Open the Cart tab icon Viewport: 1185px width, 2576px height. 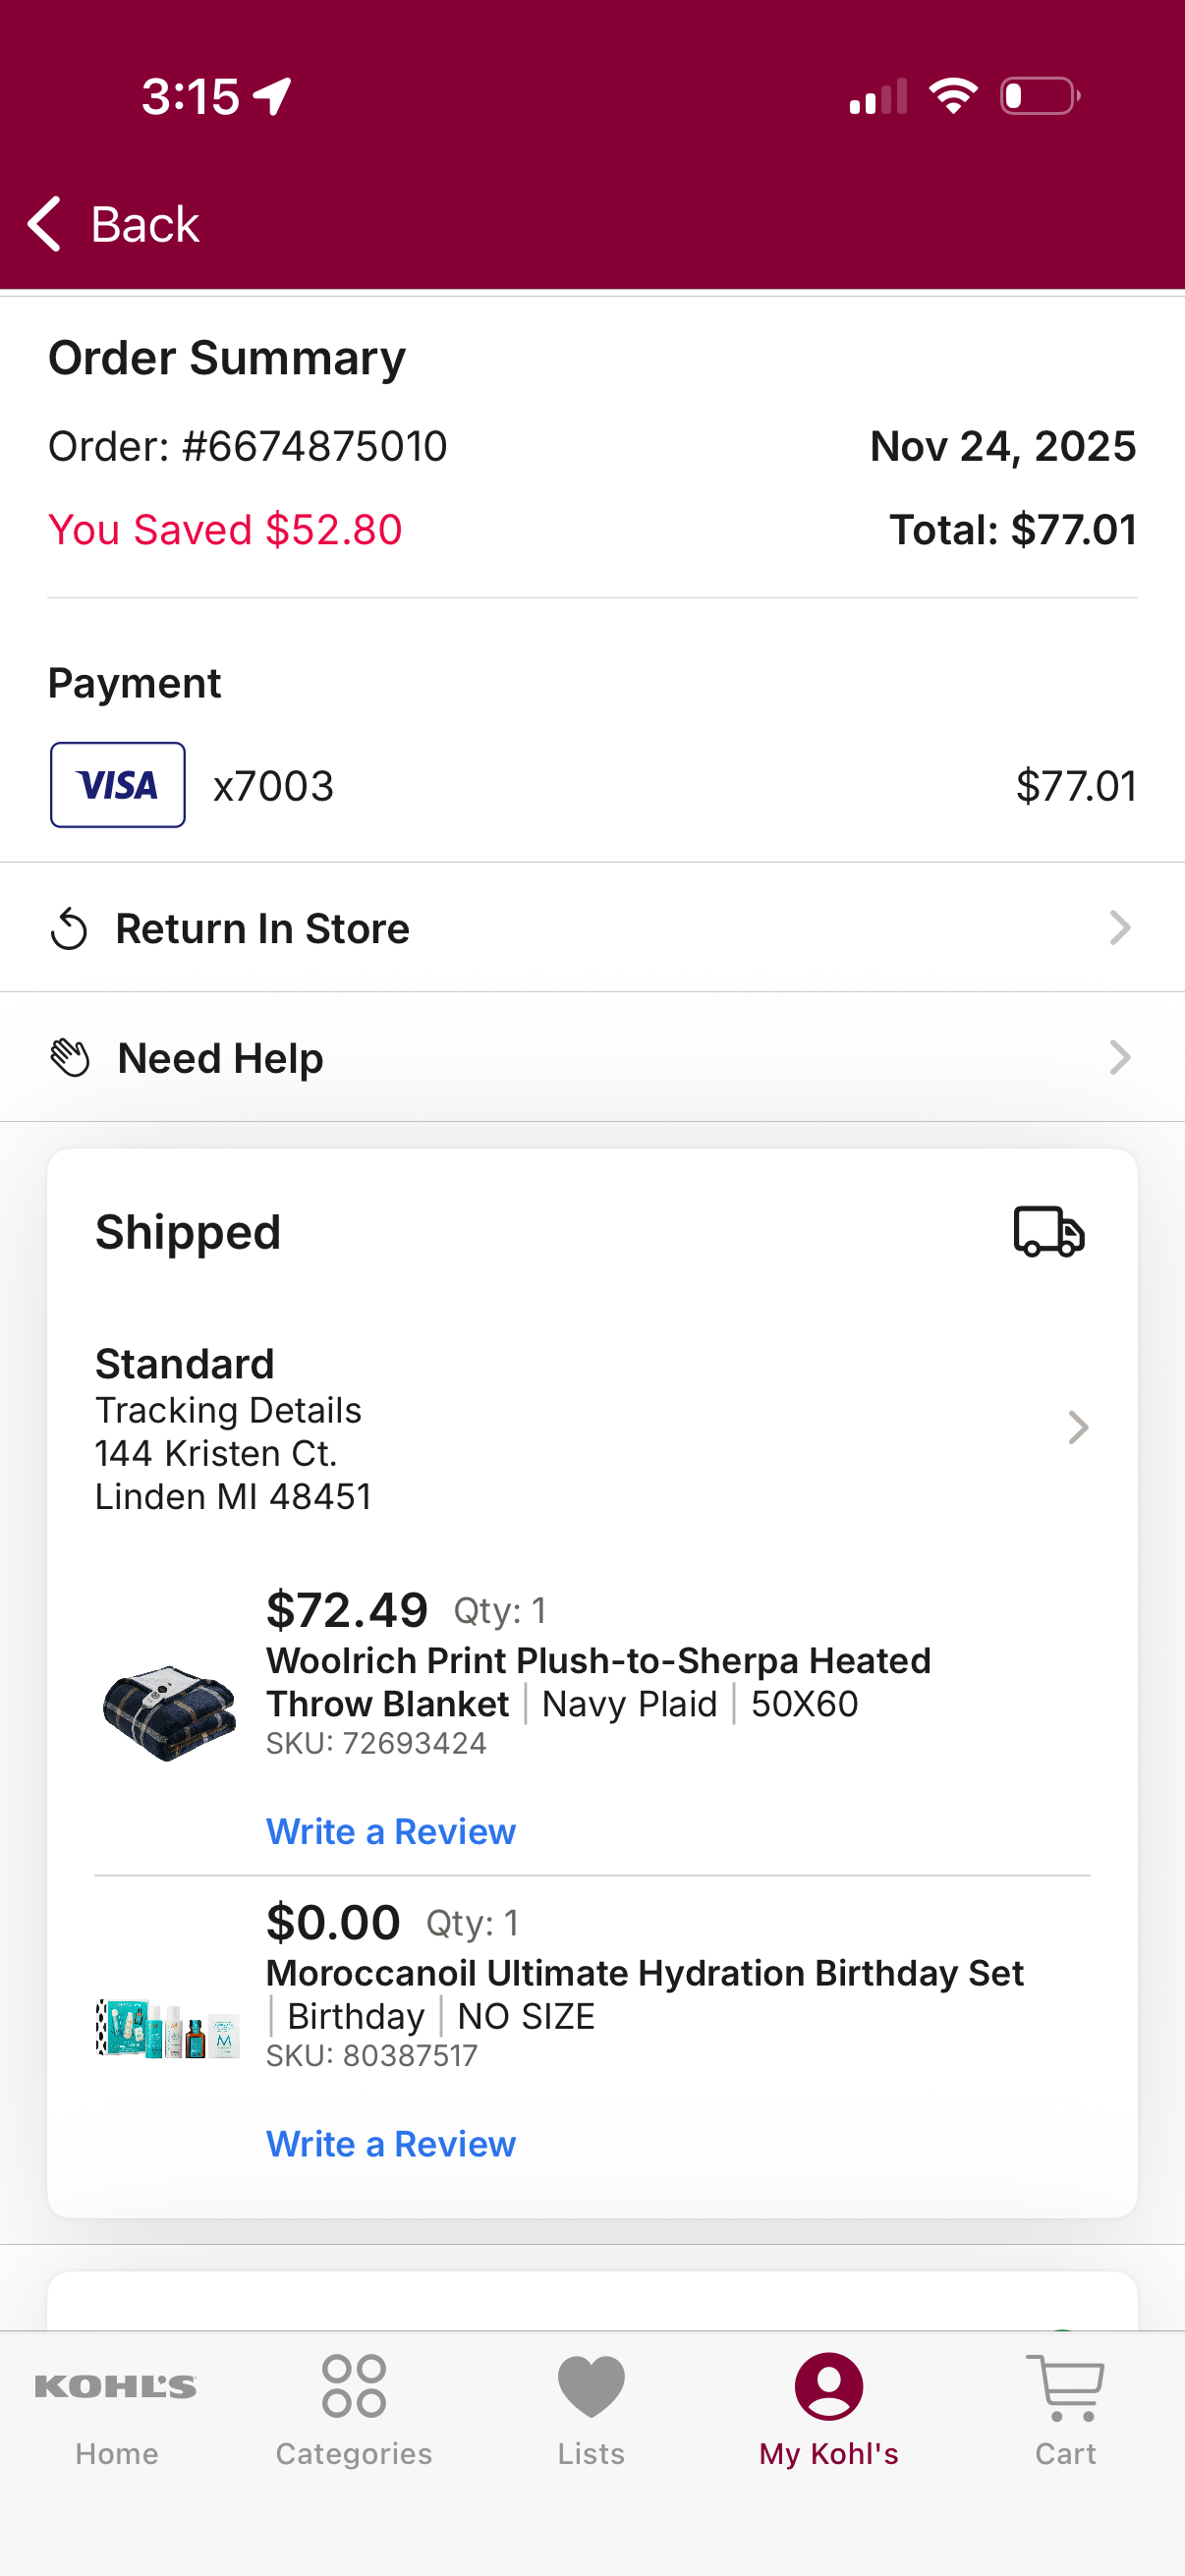click(1065, 2387)
